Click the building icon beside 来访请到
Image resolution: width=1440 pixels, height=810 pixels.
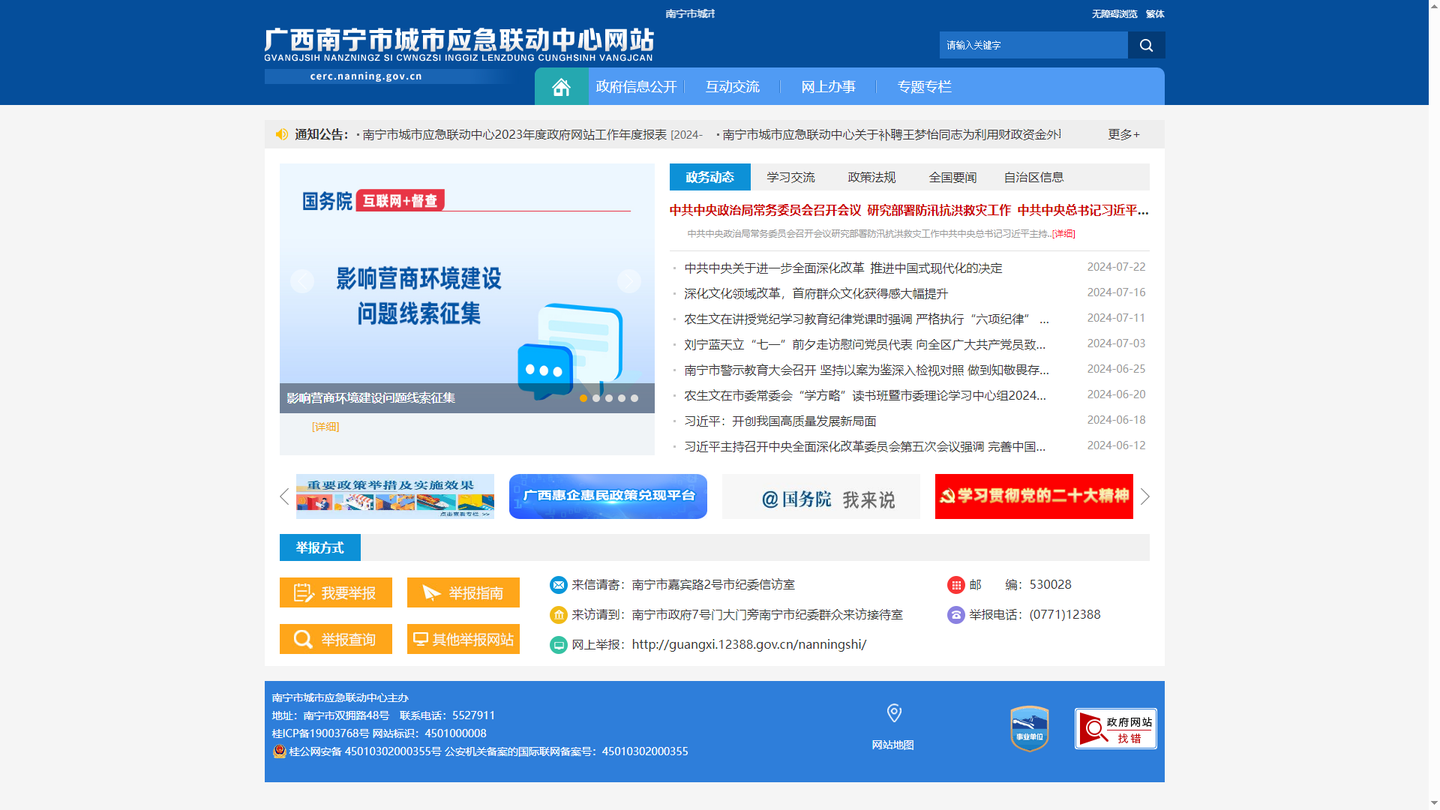[559, 615]
